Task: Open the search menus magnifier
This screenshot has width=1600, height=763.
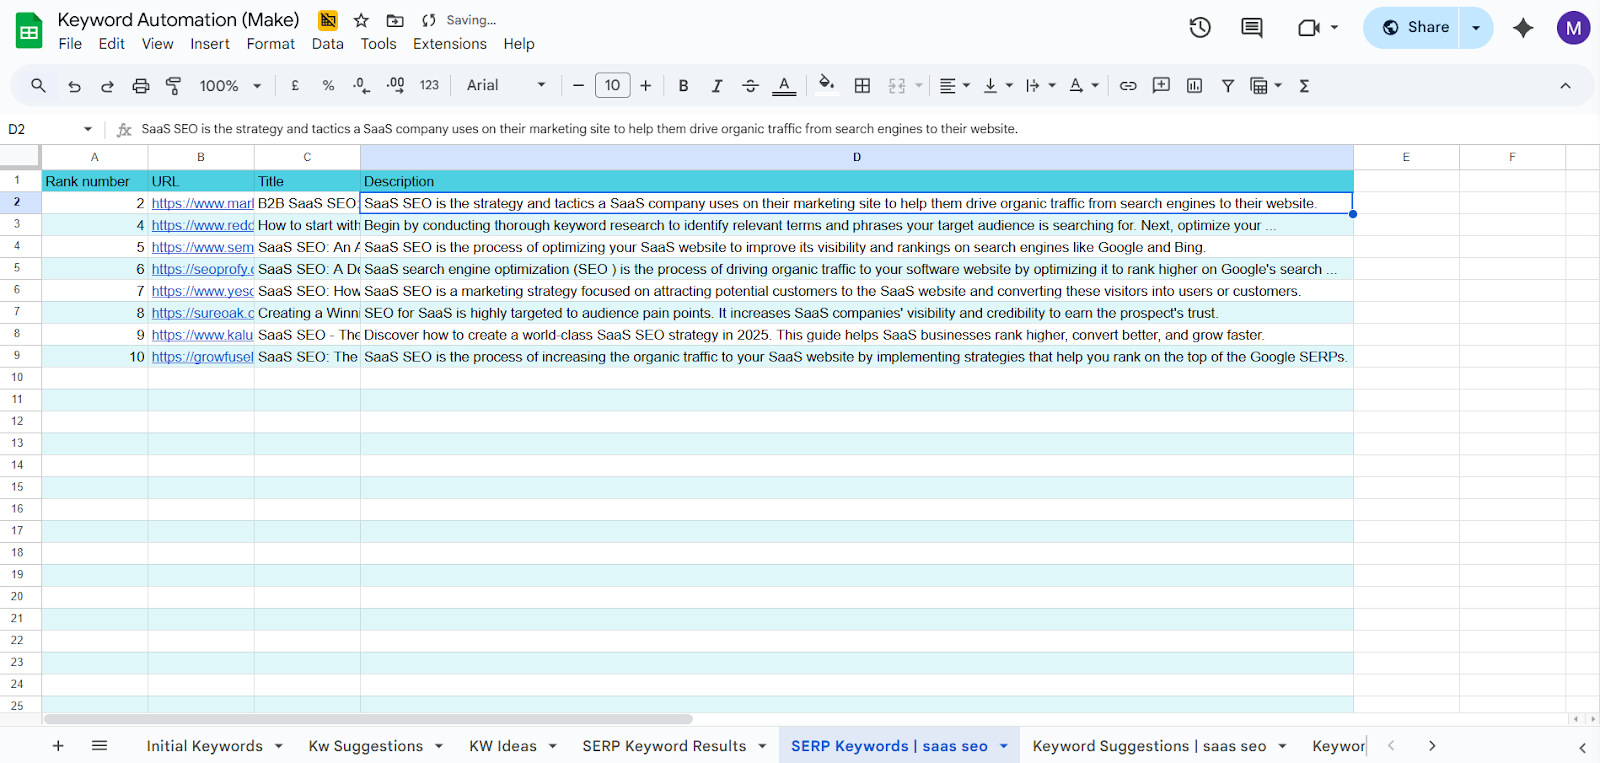Action: tap(38, 86)
